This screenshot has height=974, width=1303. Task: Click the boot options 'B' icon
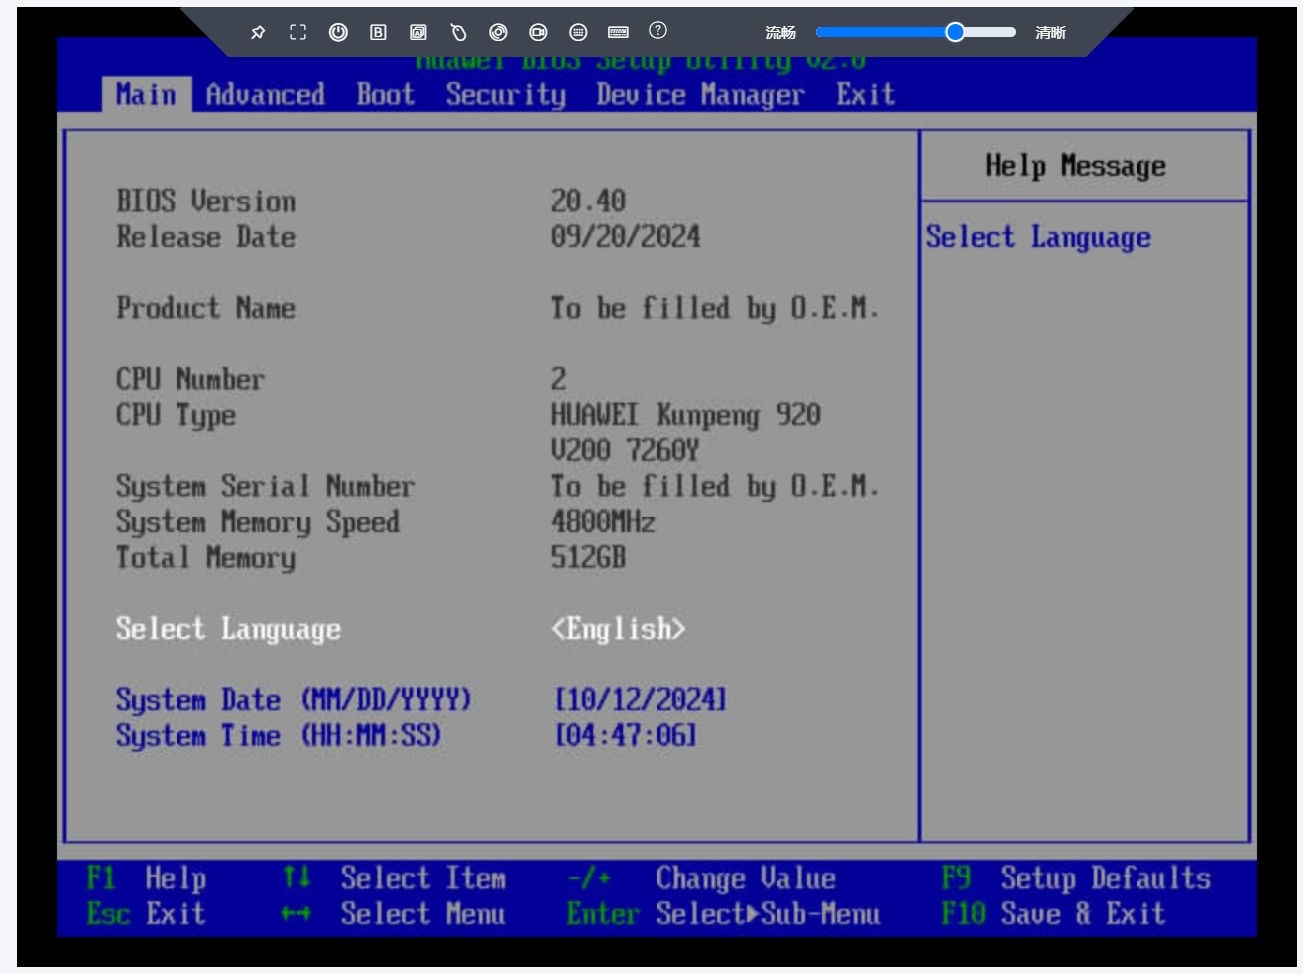pos(378,32)
